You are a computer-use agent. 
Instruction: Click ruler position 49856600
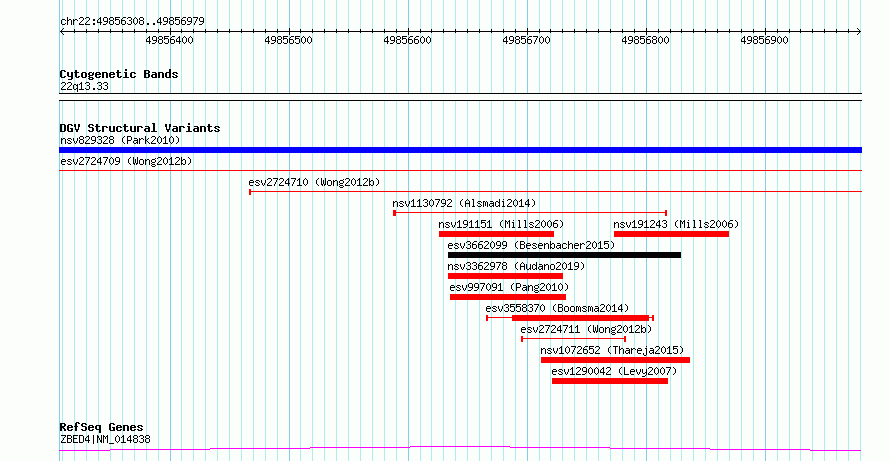click(408, 40)
